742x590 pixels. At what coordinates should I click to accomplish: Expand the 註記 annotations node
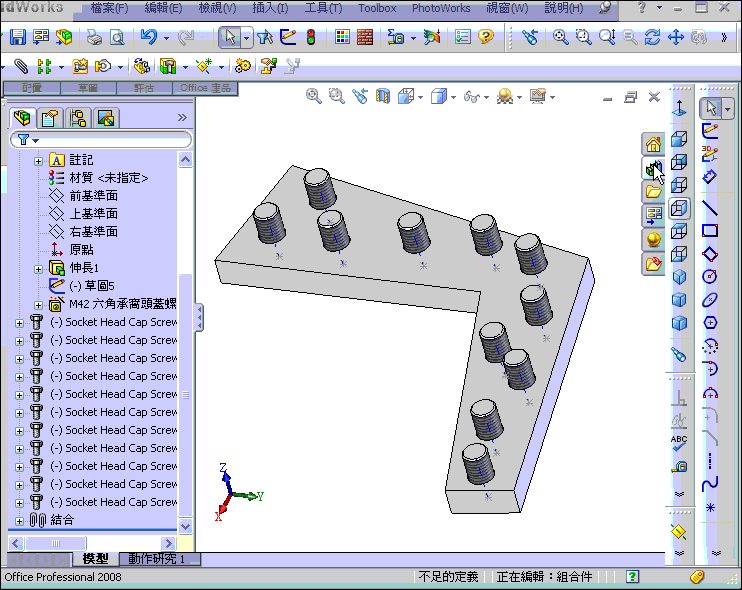click(x=38, y=161)
